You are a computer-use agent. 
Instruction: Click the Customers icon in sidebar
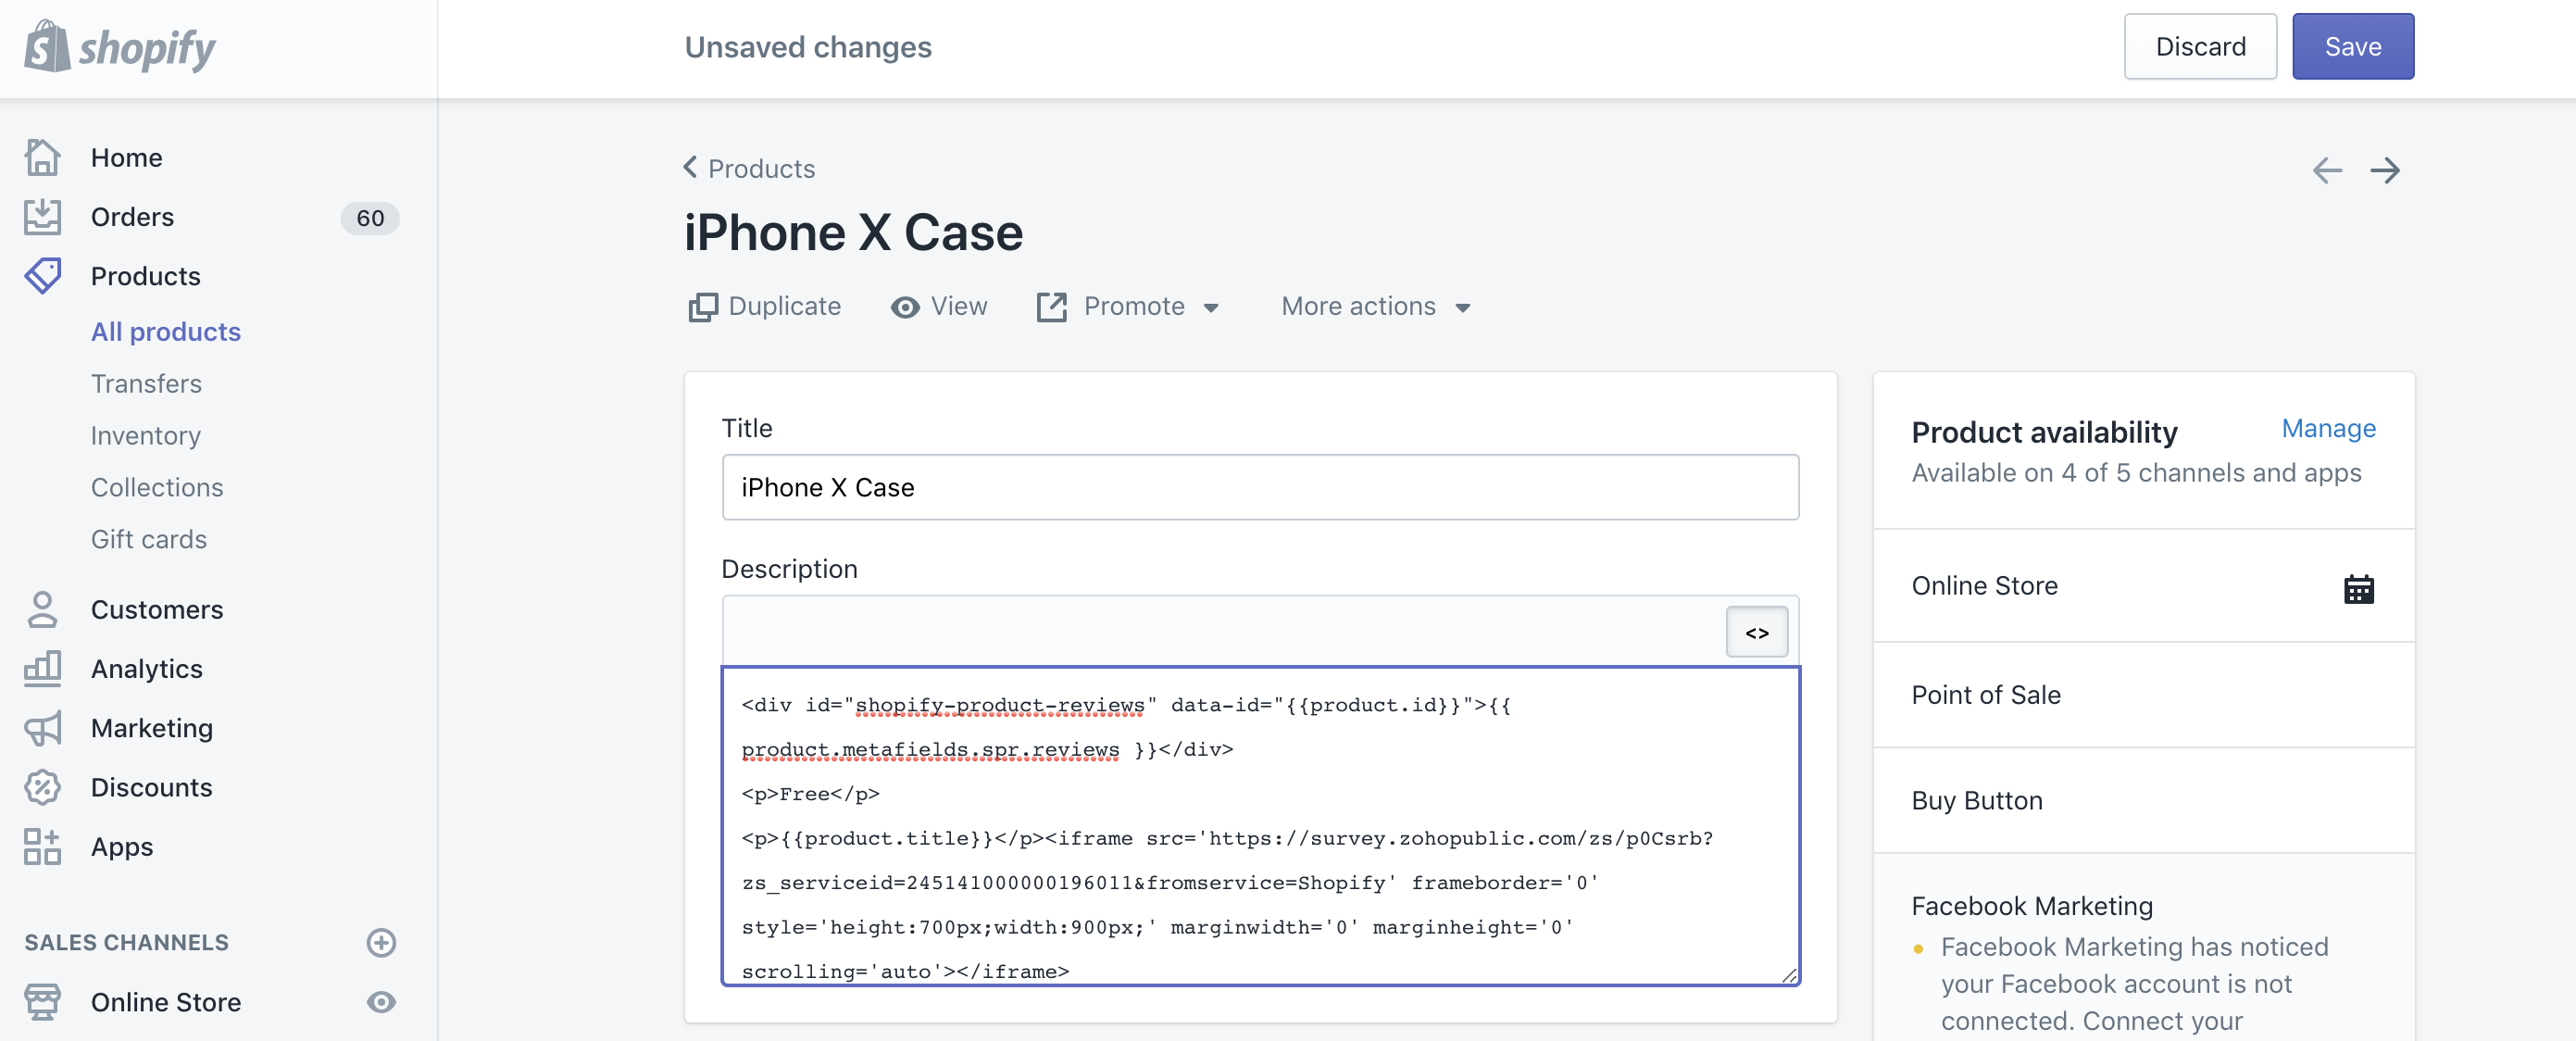pyautogui.click(x=44, y=608)
